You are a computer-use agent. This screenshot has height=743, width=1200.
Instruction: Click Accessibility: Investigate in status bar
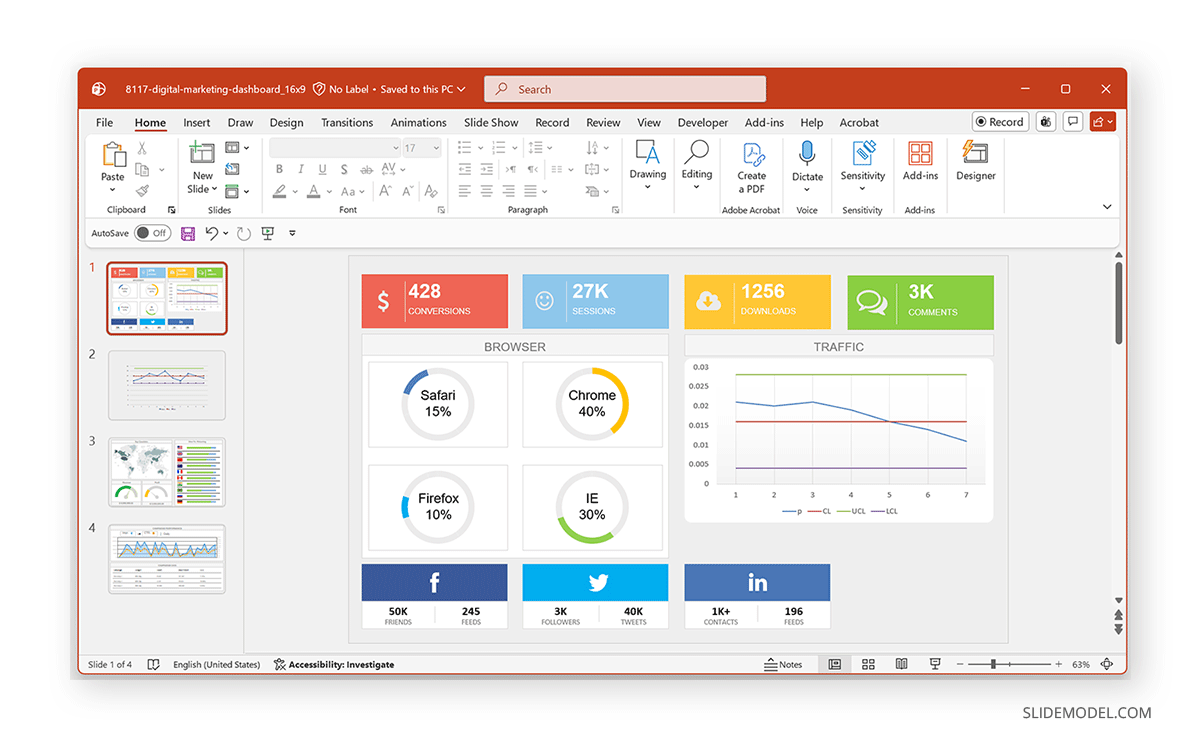pyautogui.click(x=334, y=664)
